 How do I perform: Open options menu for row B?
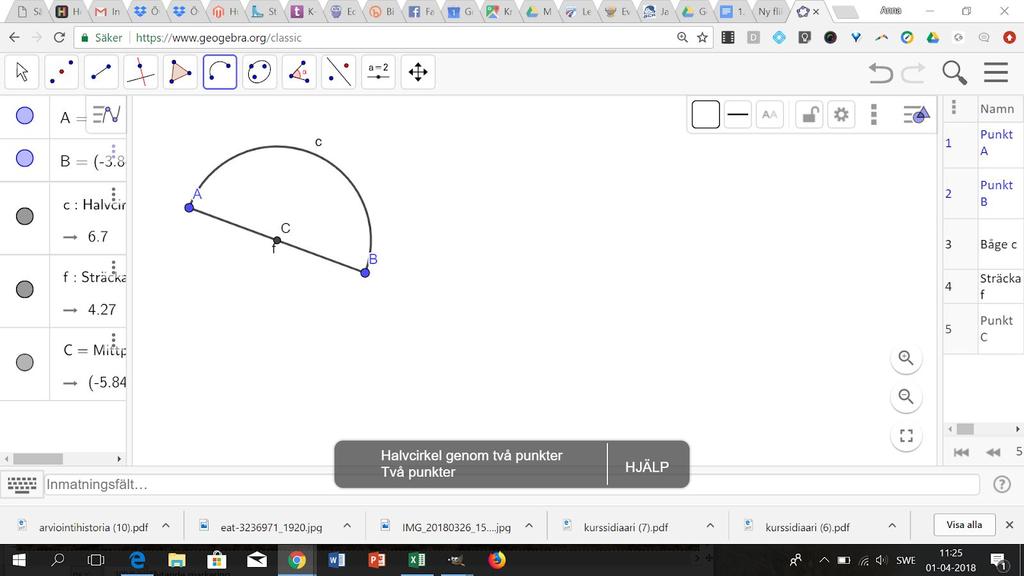(114, 152)
